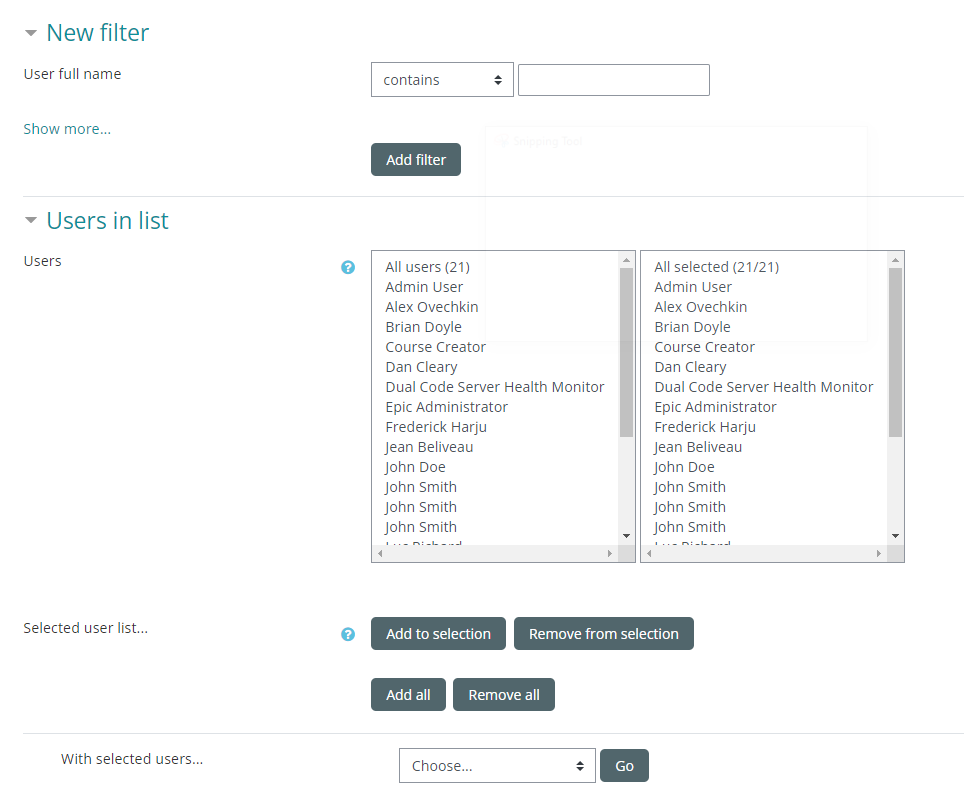
Task: Select 'All users (21)' option in left list
Action: click(427, 267)
